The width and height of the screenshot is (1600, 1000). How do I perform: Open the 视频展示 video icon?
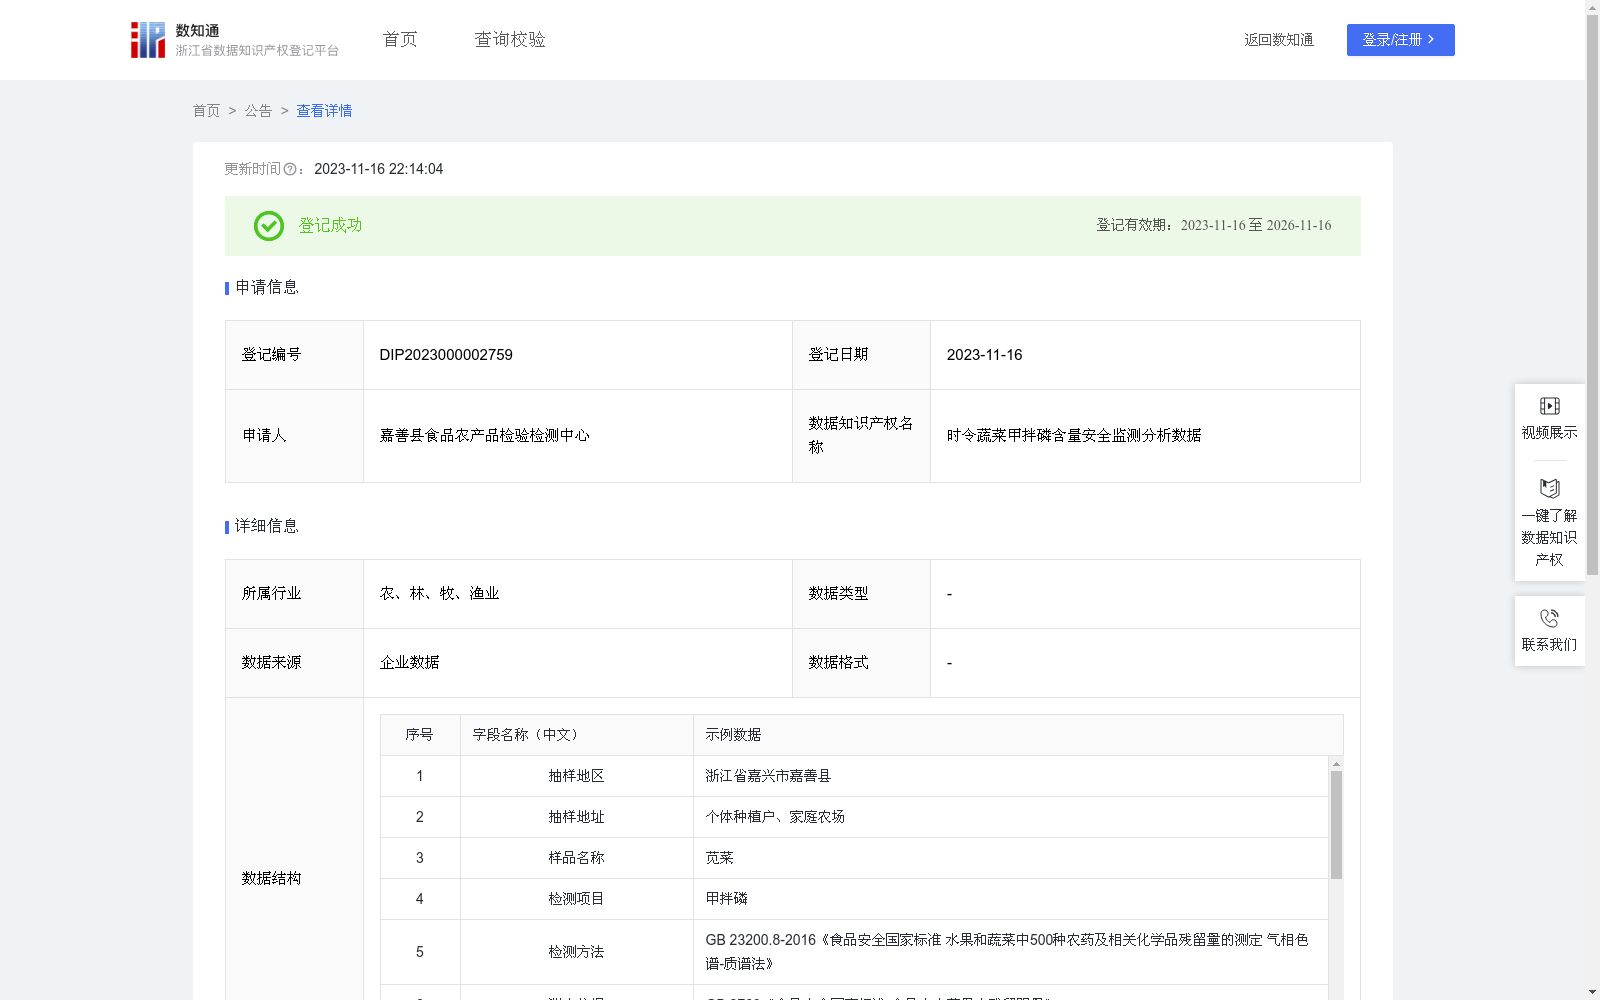(1549, 406)
